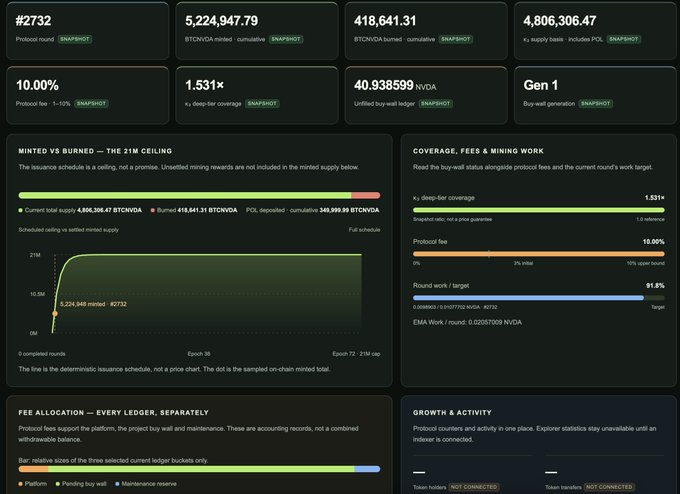This screenshot has height=494, width=680.
Task: Click the red burned segment of the supply bar
Action: click(366, 196)
